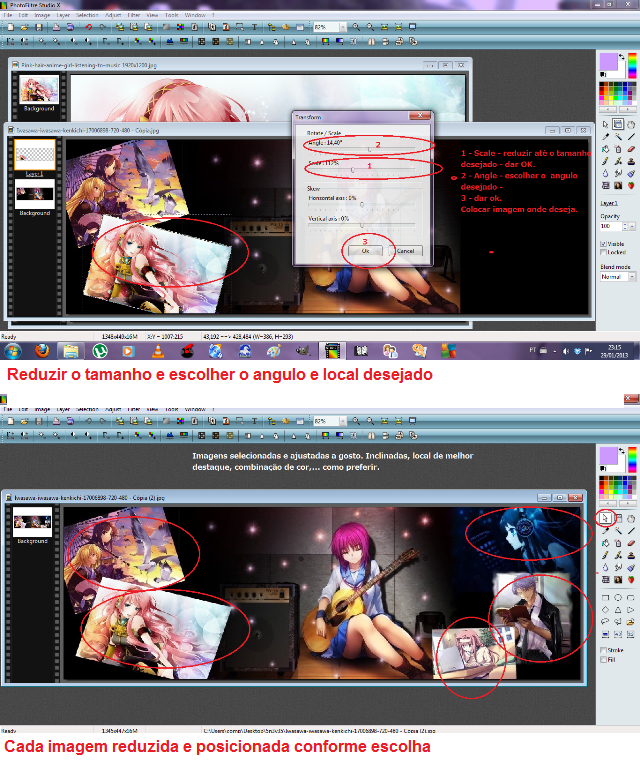Select the Ellipse selection shape
This screenshot has height=772, width=640.
pos(618,598)
